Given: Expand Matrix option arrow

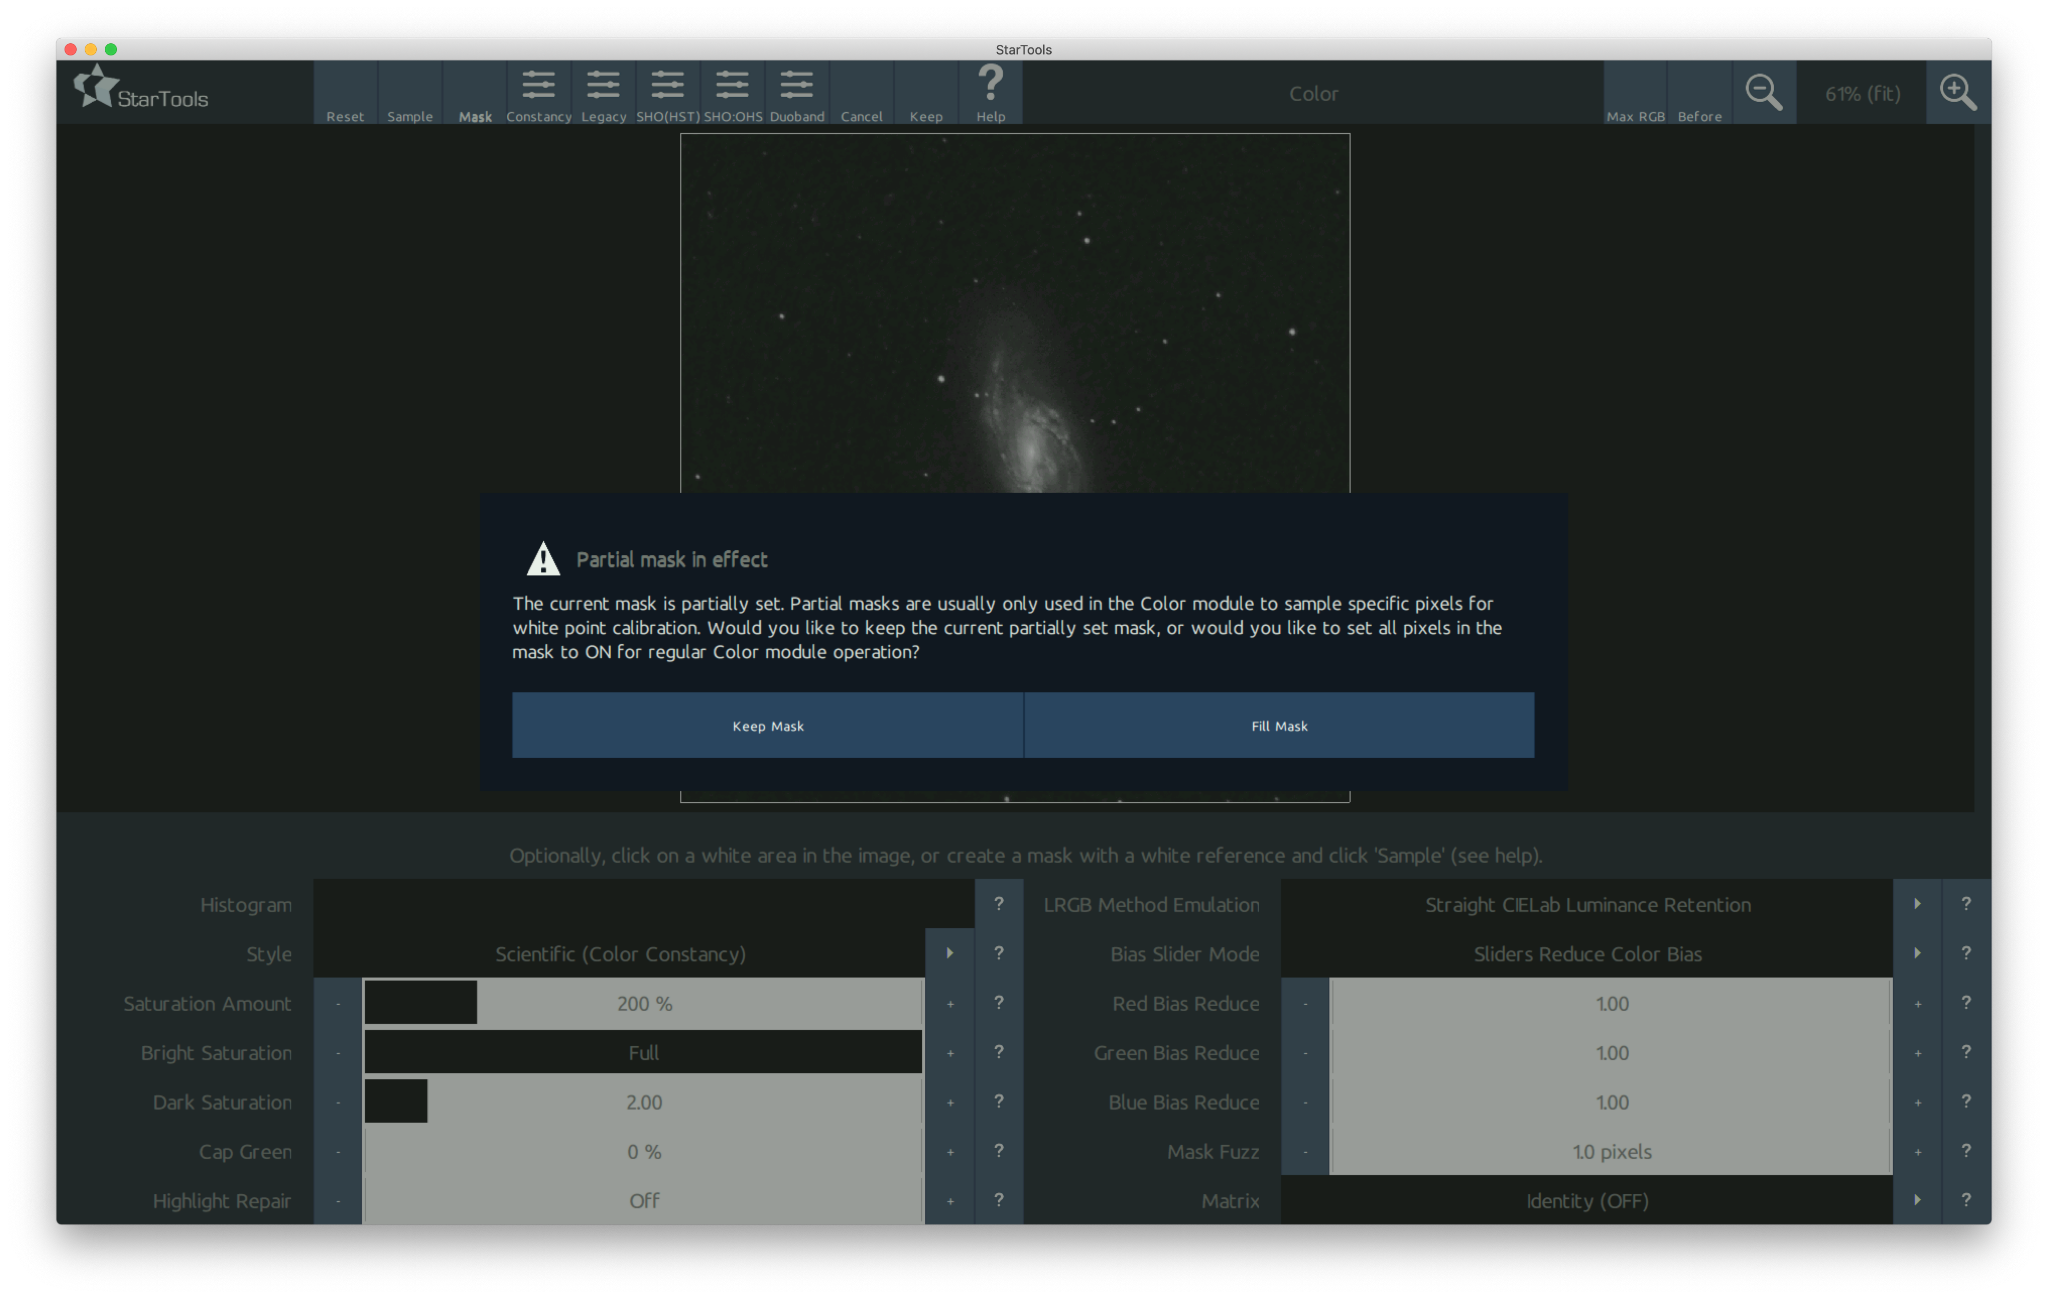Looking at the screenshot, I should tap(1917, 1200).
